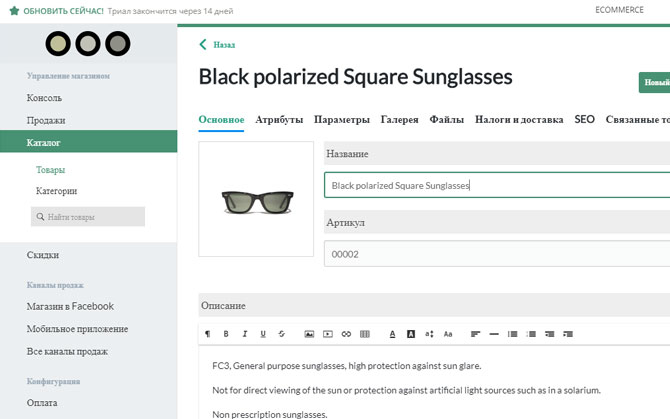Apply underline in the description toolbar
670x419 pixels.
[x=263, y=333]
